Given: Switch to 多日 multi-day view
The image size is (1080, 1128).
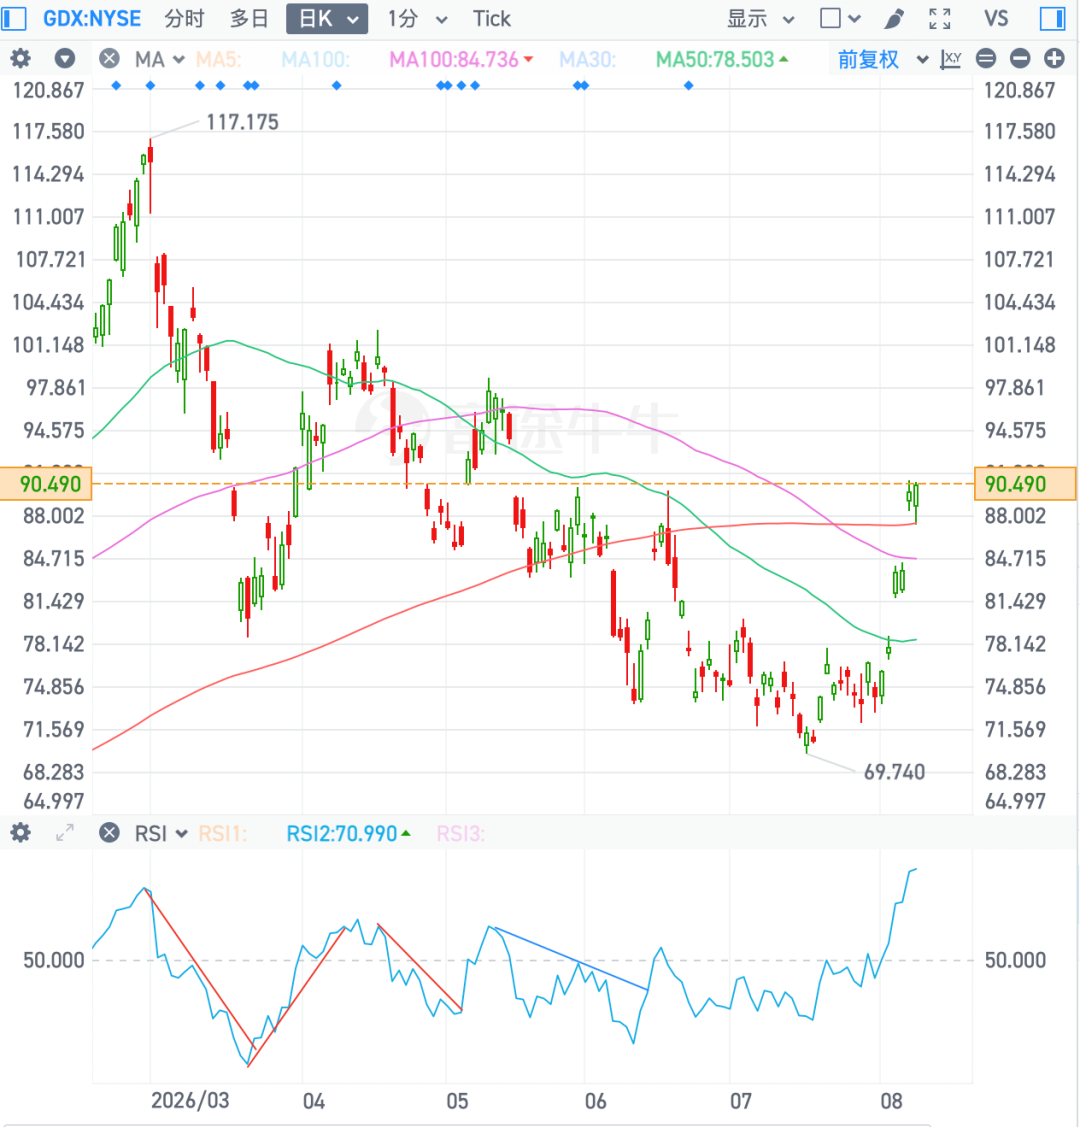Looking at the screenshot, I should pos(249,19).
